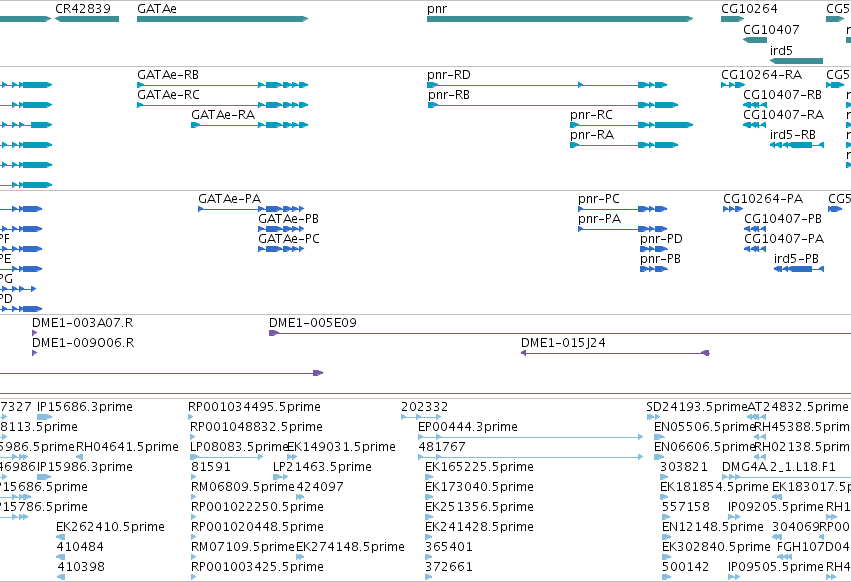Viewport: 851px width, 582px height.
Task: Click EST EK149031.5prime
Action: [x=341, y=447]
